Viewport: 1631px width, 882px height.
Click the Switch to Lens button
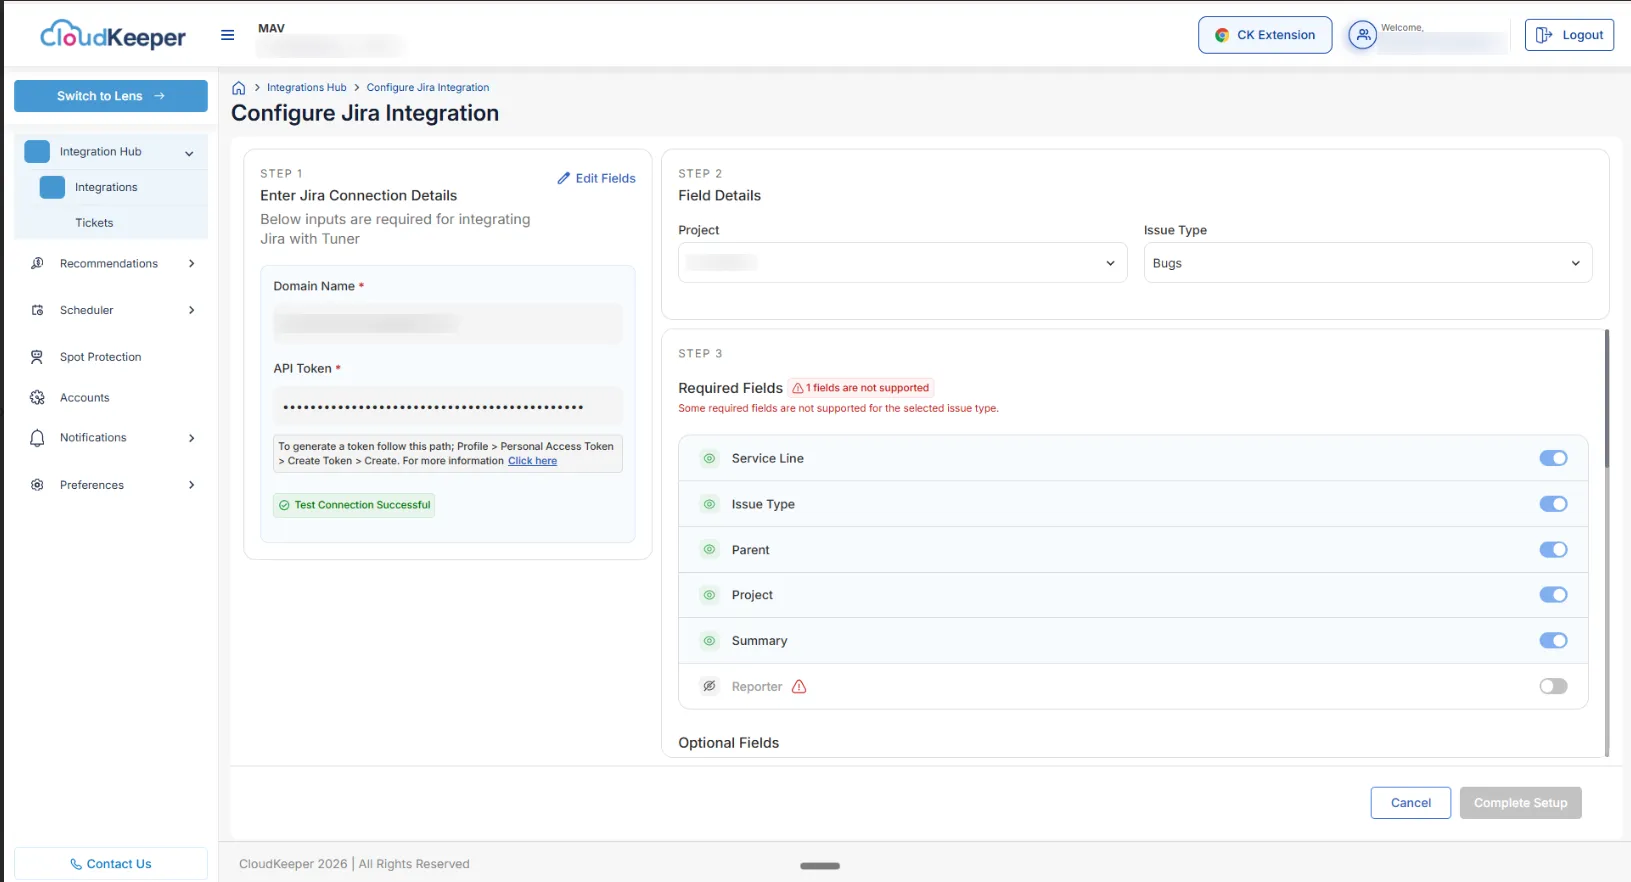[111, 96]
